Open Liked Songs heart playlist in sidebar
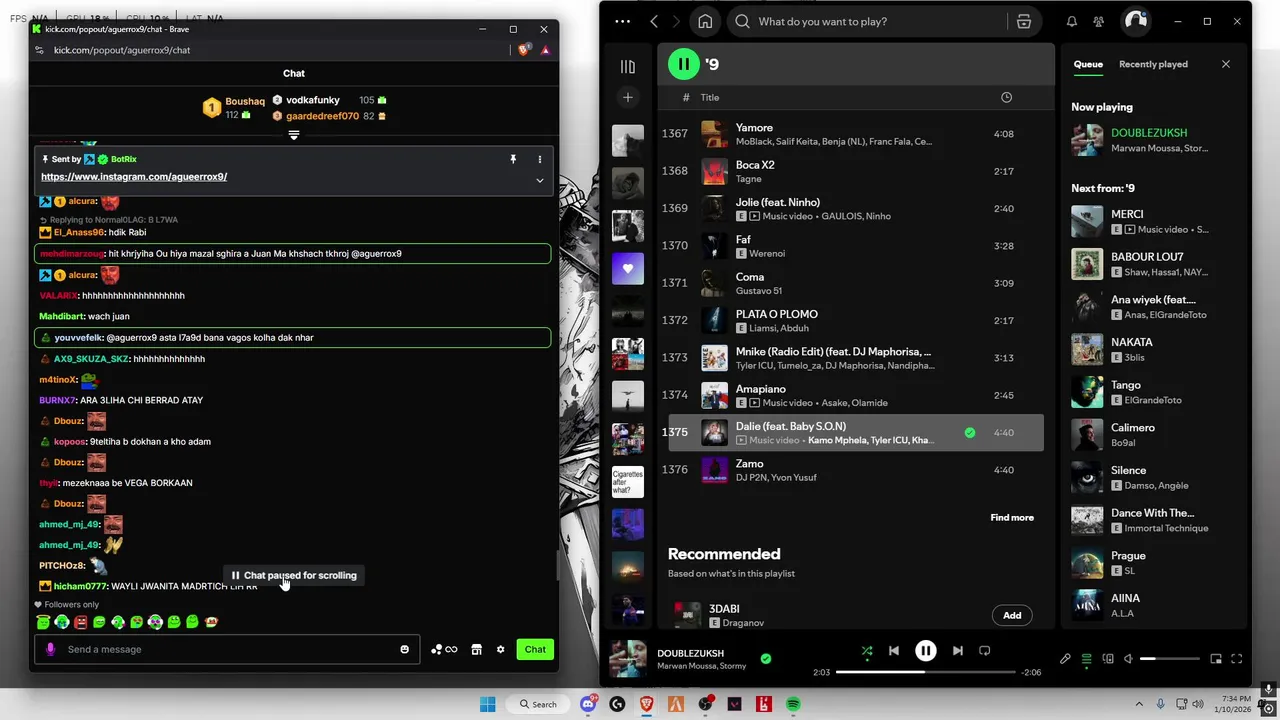This screenshot has height=720, width=1280. point(628,268)
